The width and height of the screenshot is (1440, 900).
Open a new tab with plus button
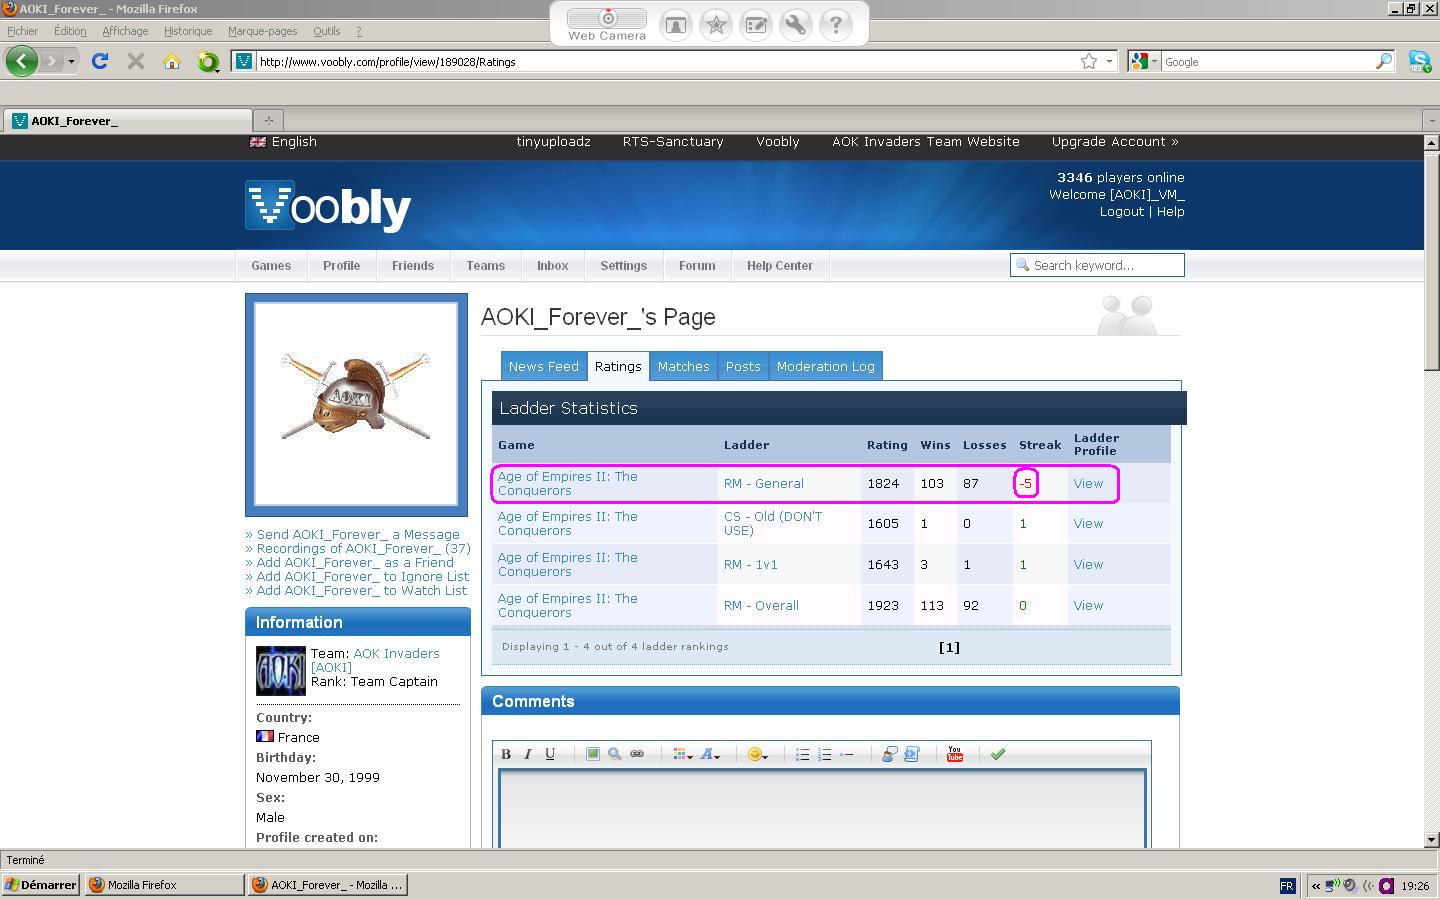[x=268, y=121]
